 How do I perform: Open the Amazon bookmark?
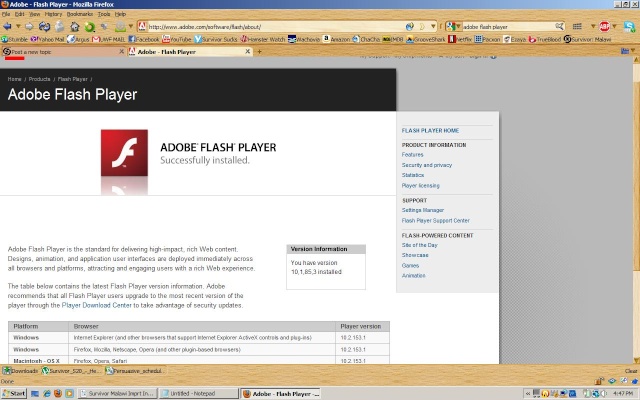tap(336, 39)
